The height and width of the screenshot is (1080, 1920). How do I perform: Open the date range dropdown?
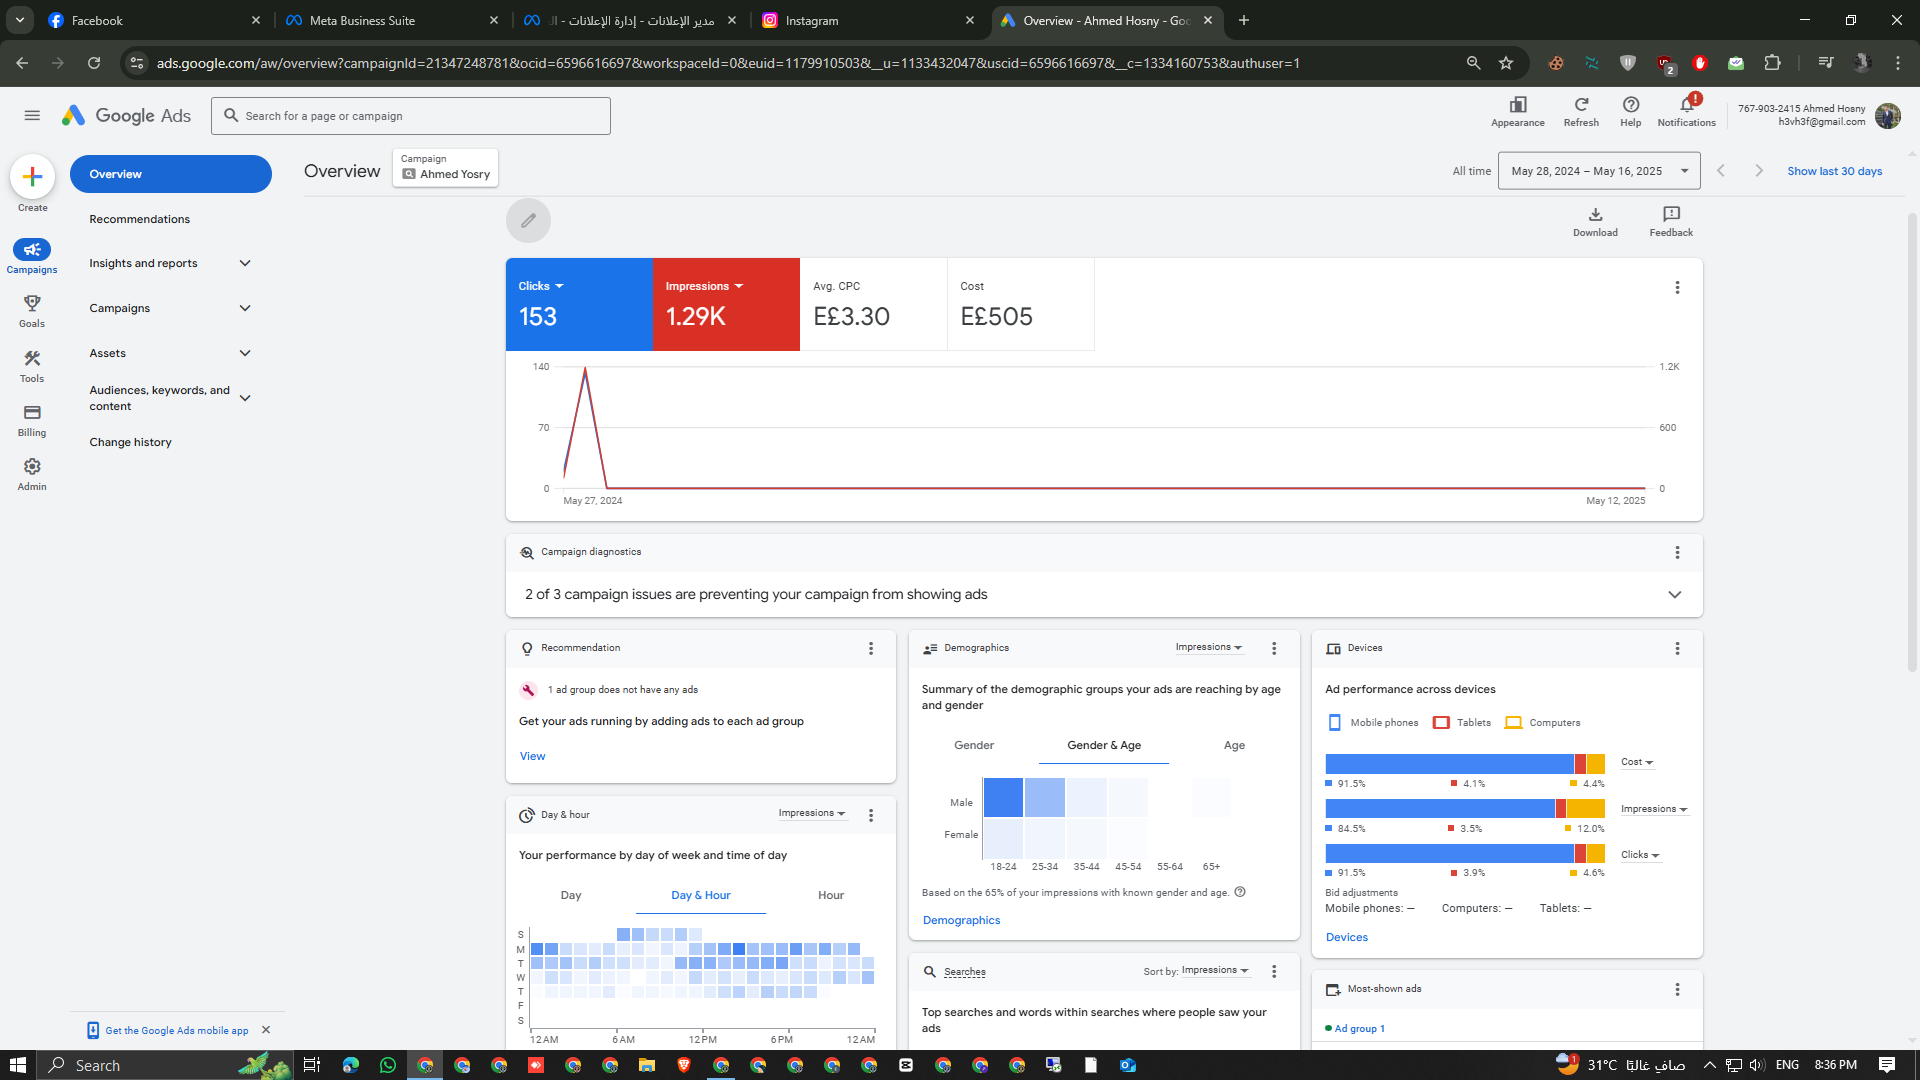pyautogui.click(x=1598, y=171)
